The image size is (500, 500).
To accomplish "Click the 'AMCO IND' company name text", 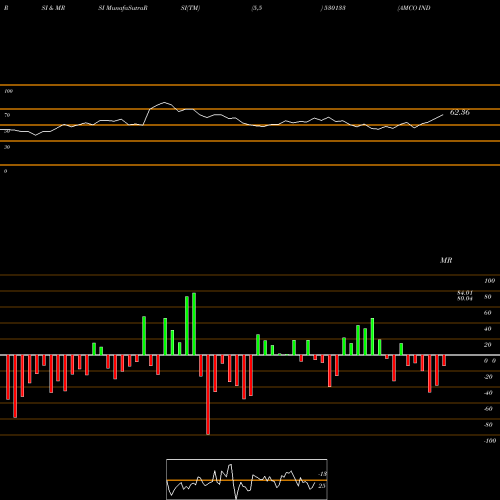I will tap(414, 8).
